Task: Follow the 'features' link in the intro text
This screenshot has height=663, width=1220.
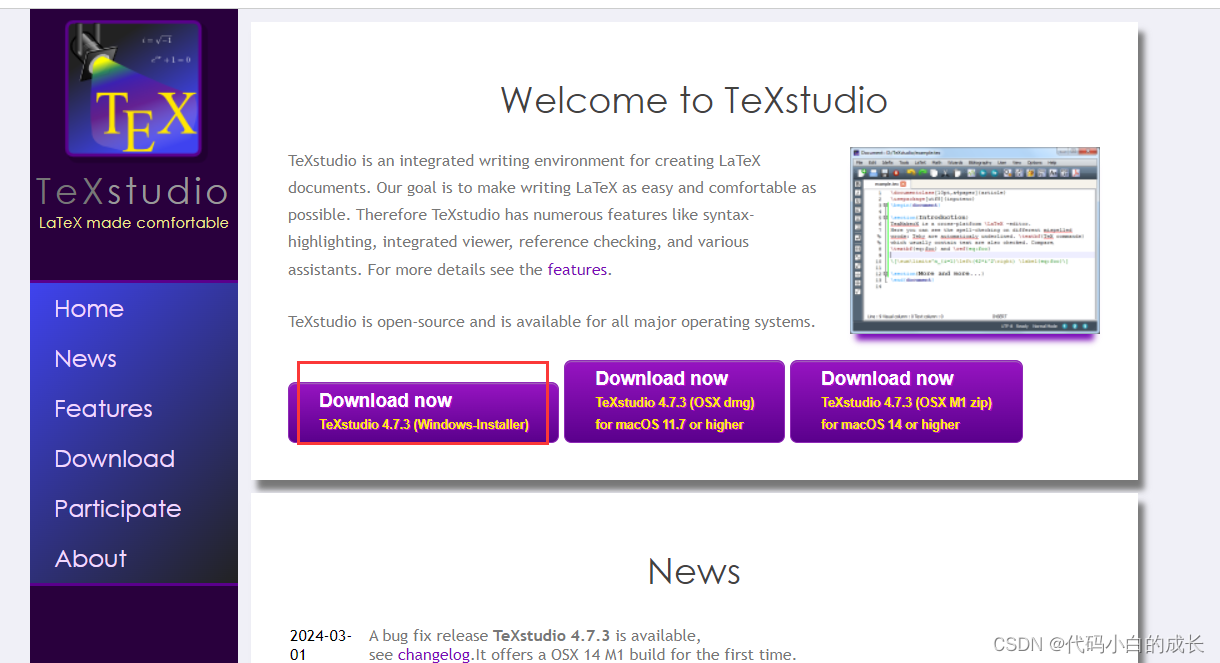Action: [577, 269]
